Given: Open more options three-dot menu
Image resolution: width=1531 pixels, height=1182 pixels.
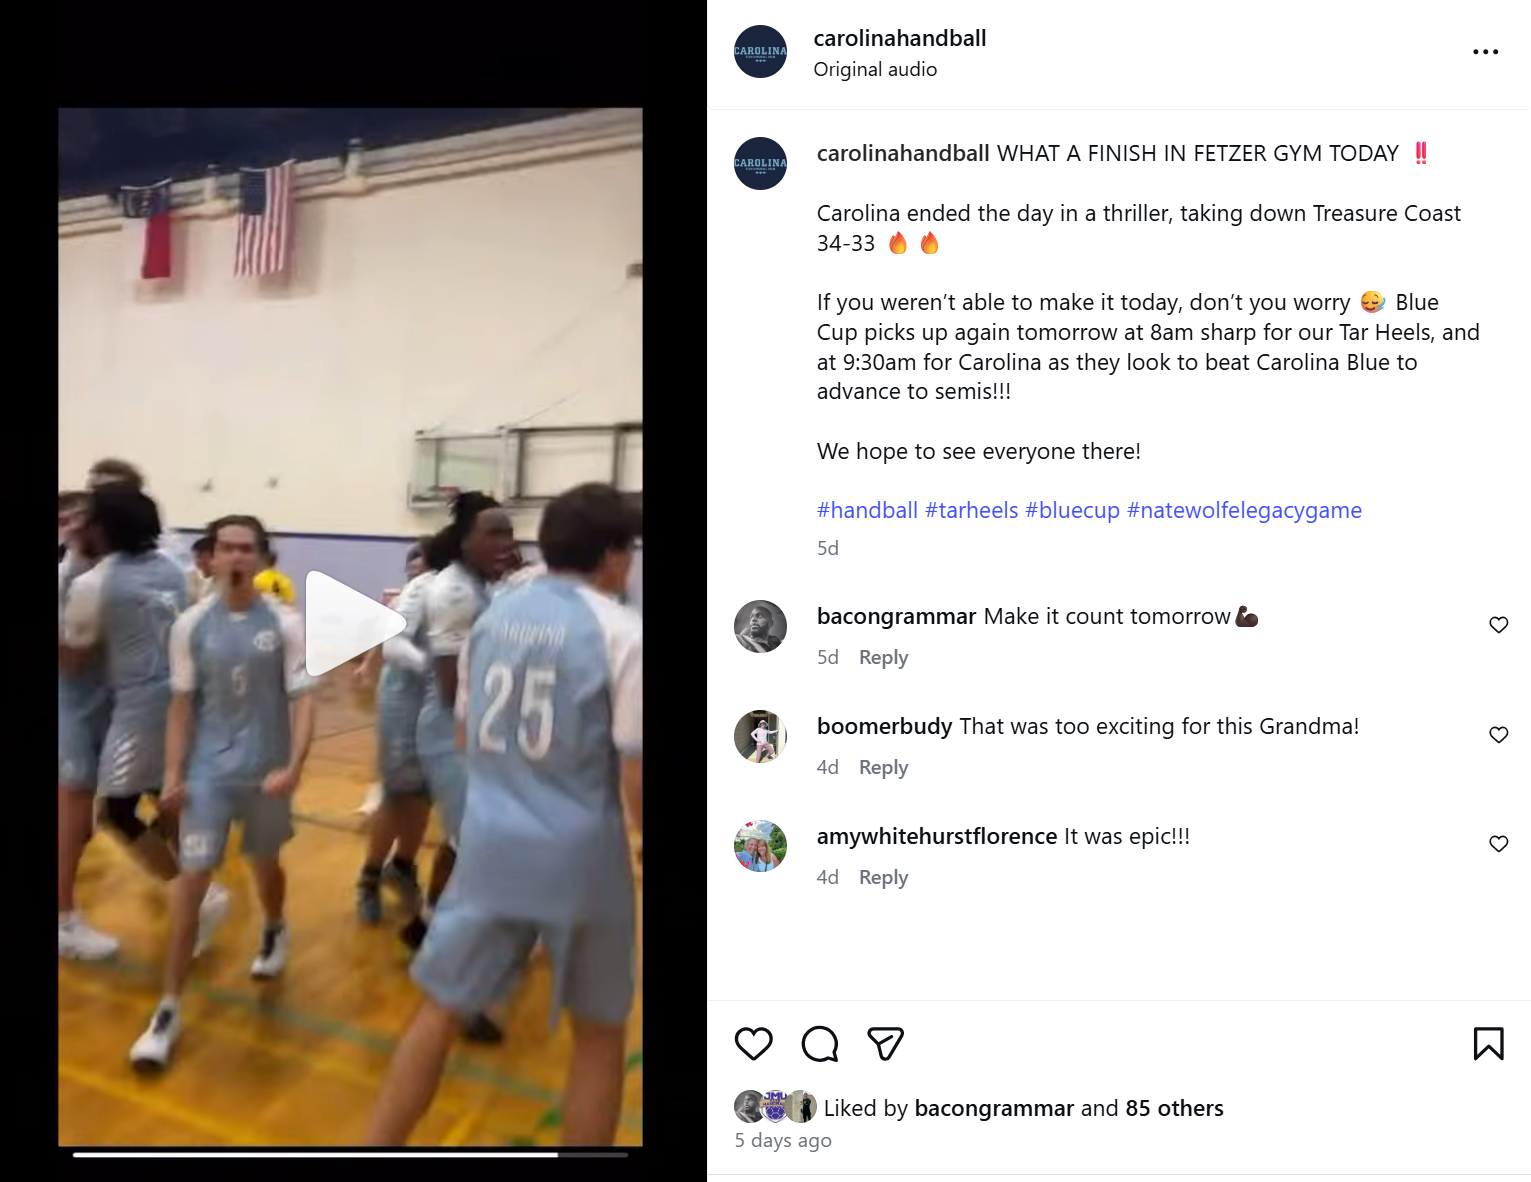Looking at the screenshot, I should coord(1485,52).
